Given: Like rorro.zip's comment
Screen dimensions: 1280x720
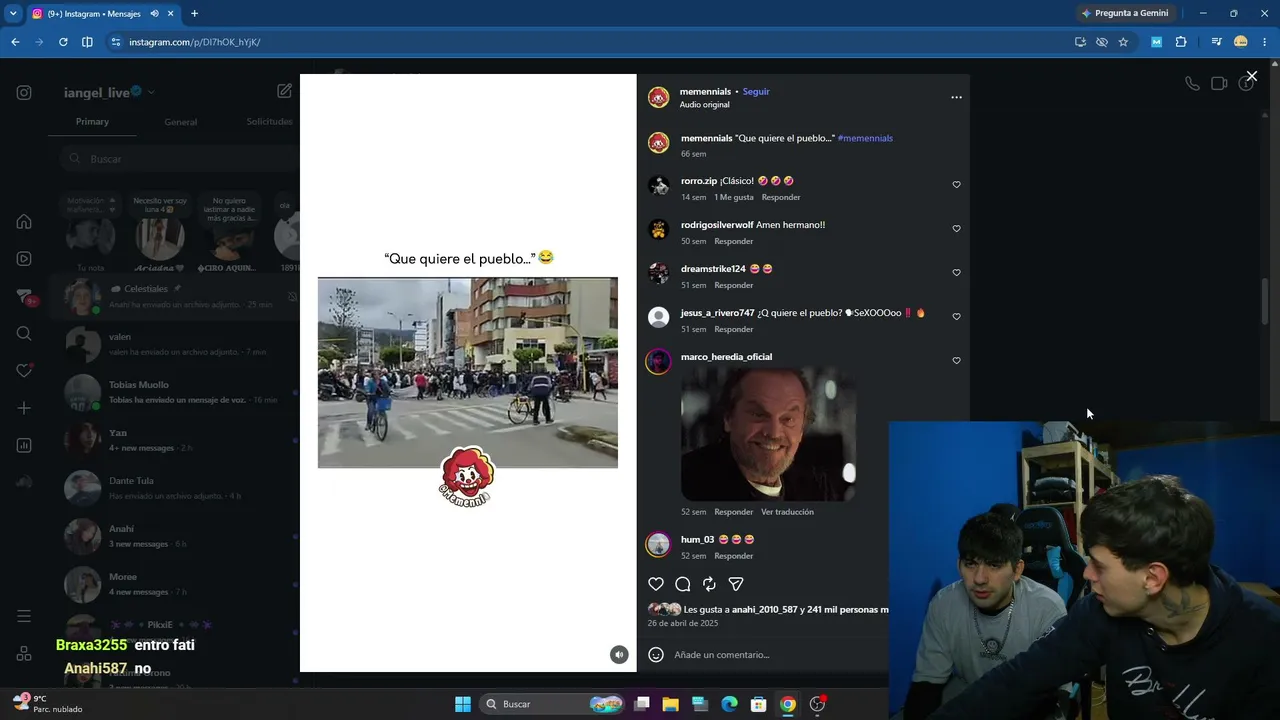Looking at the screenshot, I should [x=956, y=185].
